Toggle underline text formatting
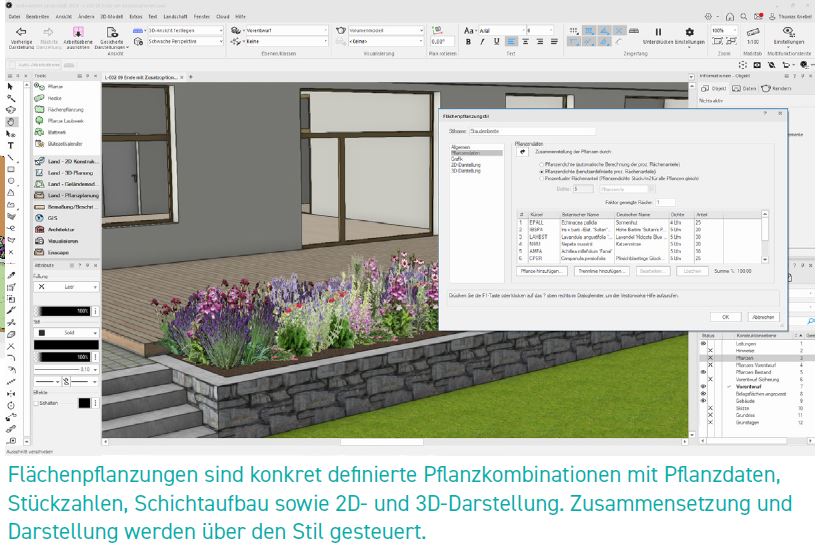Viewport: 822px width, 547px height. coord(496,41)
